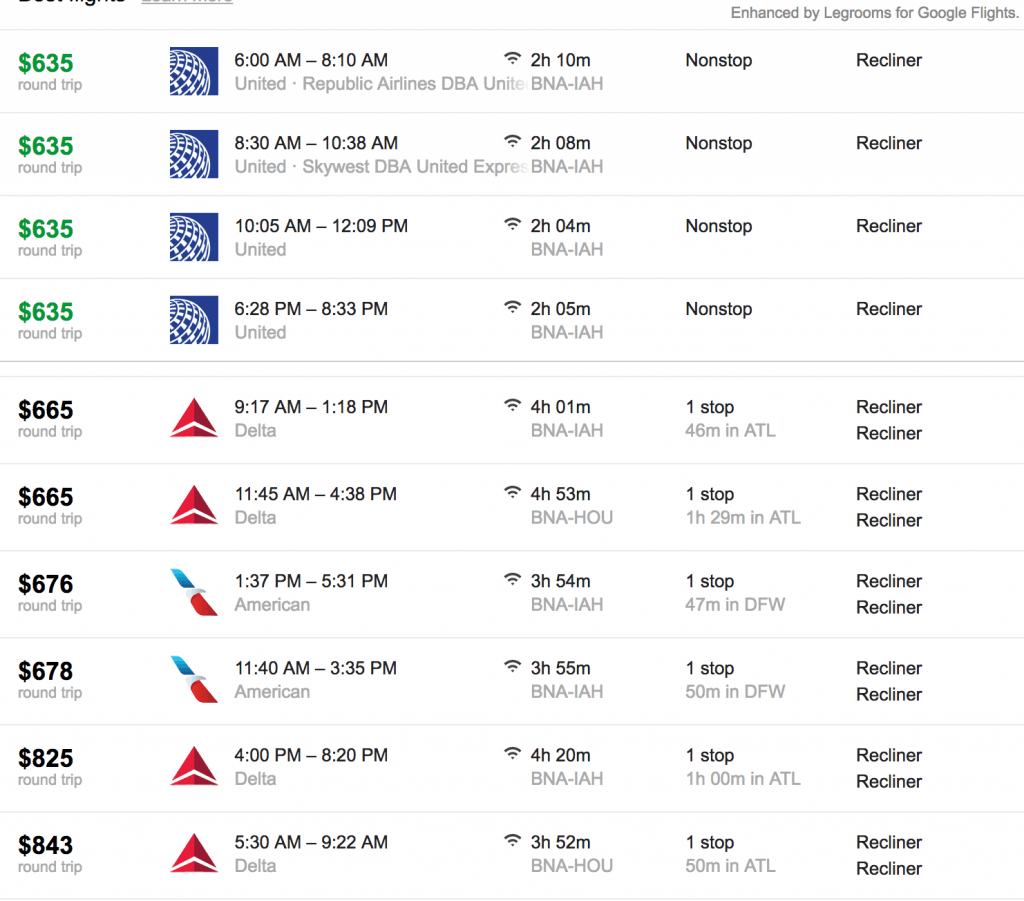This screenshot has width=1024, height=901.
Task: Click Nonstop on the 8:30 AM flight
Action: 718,143
